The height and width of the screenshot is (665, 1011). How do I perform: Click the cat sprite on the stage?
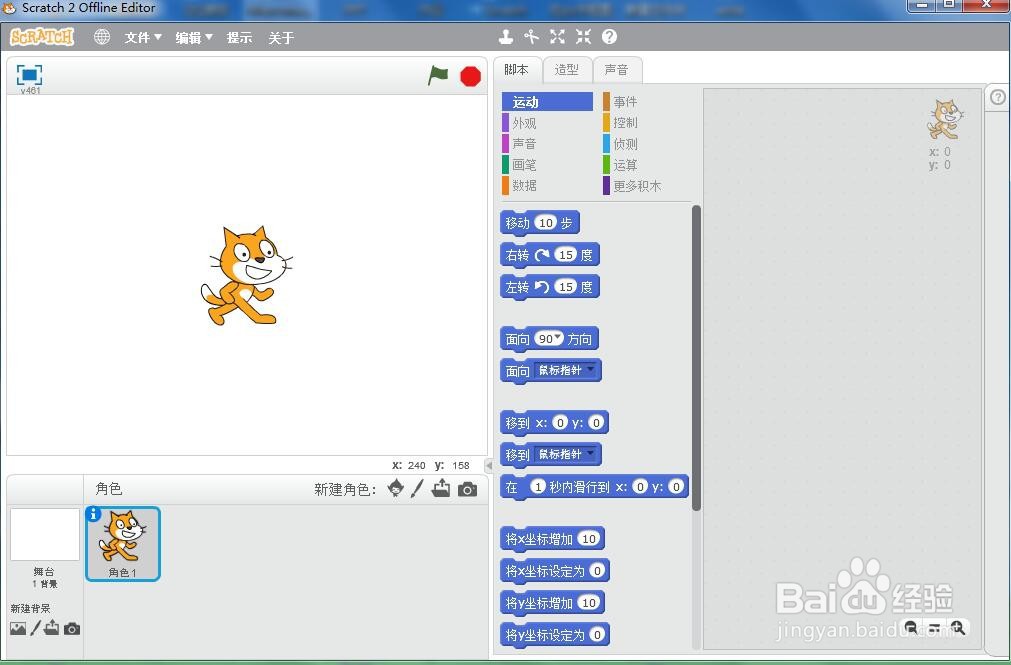[246, 275]
